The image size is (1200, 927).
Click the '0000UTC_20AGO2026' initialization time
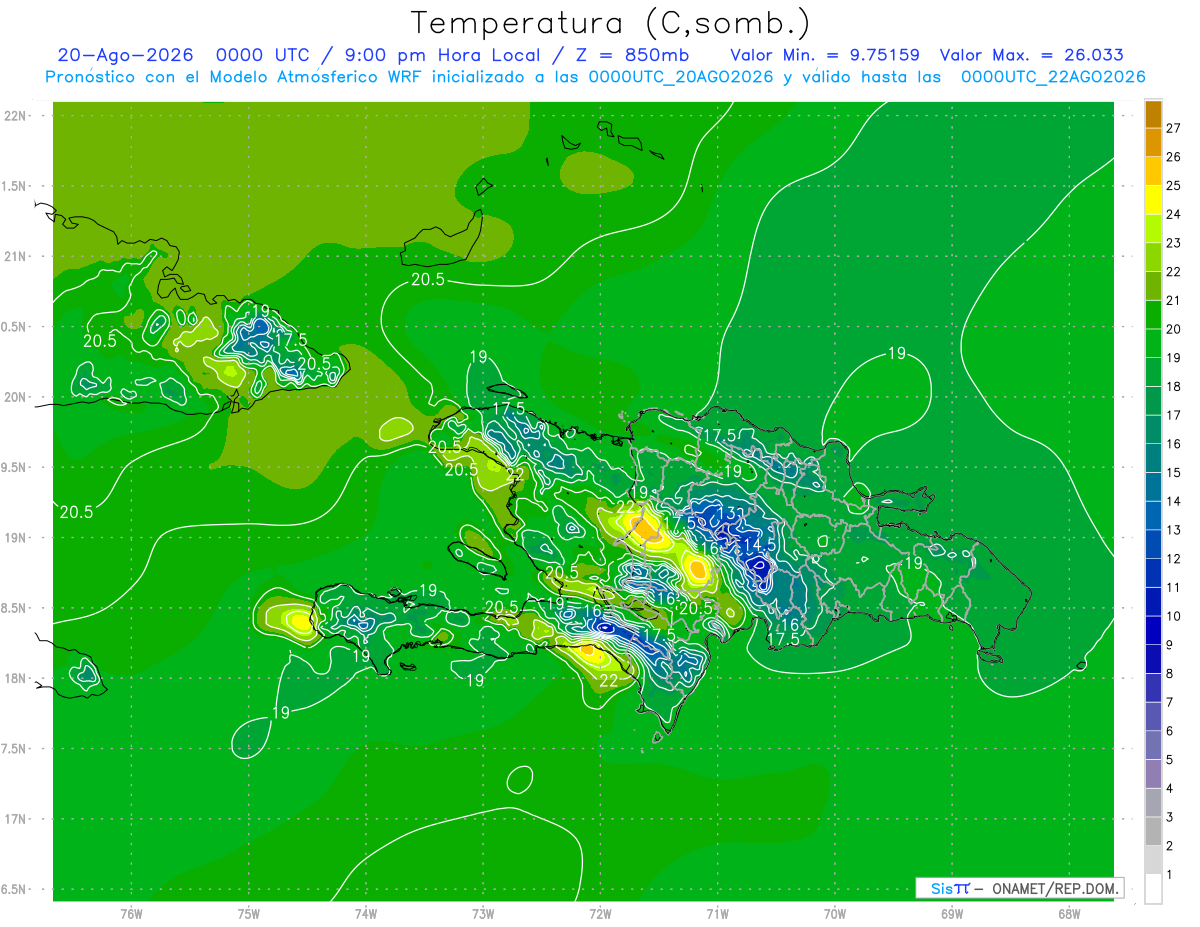tap(680, 77)
